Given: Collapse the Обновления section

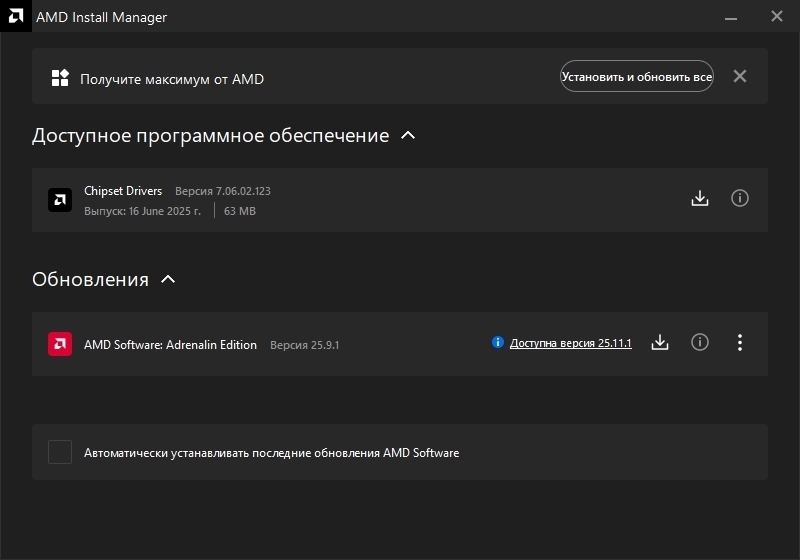Looking at the screenshot, I should (x=168, y=279).
